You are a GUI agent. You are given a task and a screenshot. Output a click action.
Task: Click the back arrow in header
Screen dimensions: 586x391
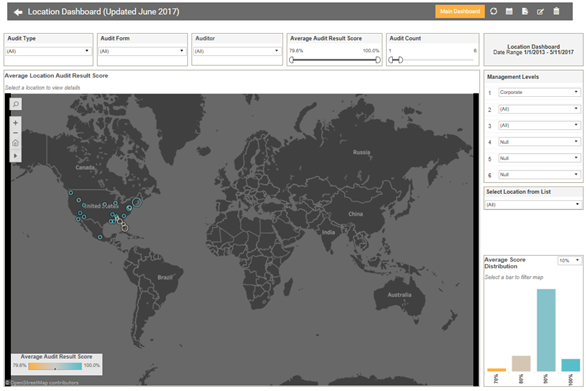coord(18,12)
